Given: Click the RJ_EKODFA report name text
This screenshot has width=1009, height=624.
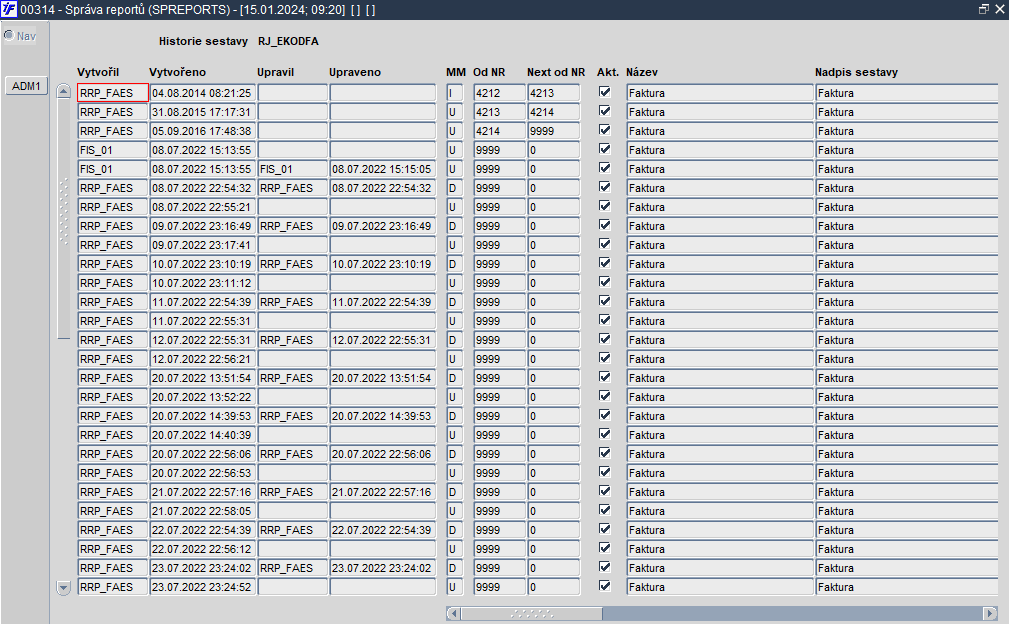Looking at the screenshot, I should point(288,41).
